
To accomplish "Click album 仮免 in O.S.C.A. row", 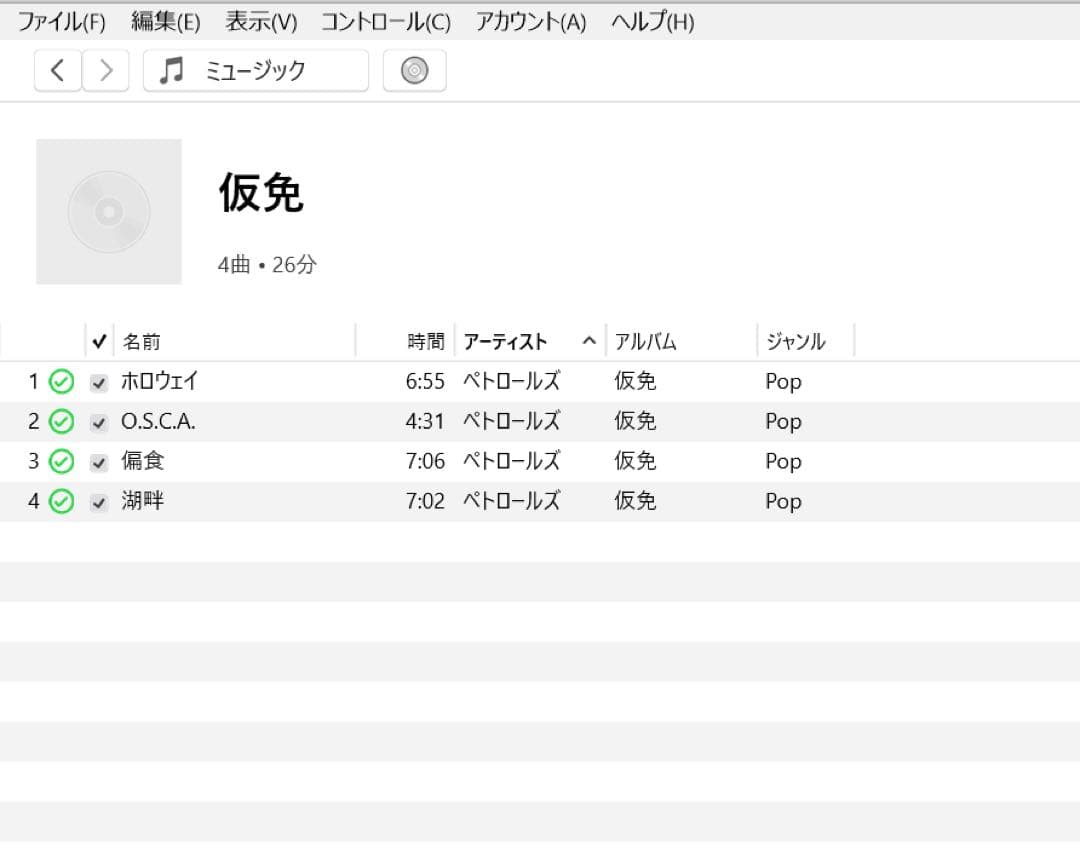I will click(635, 421).
